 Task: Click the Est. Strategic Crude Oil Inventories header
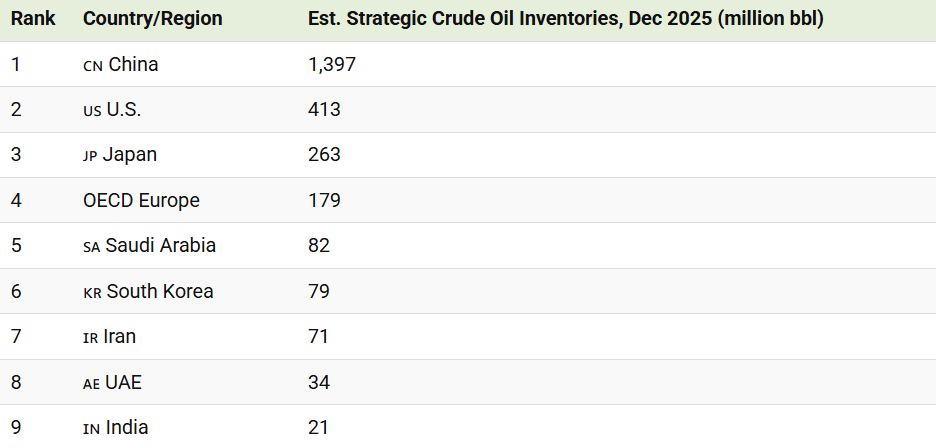pos(566,19)
